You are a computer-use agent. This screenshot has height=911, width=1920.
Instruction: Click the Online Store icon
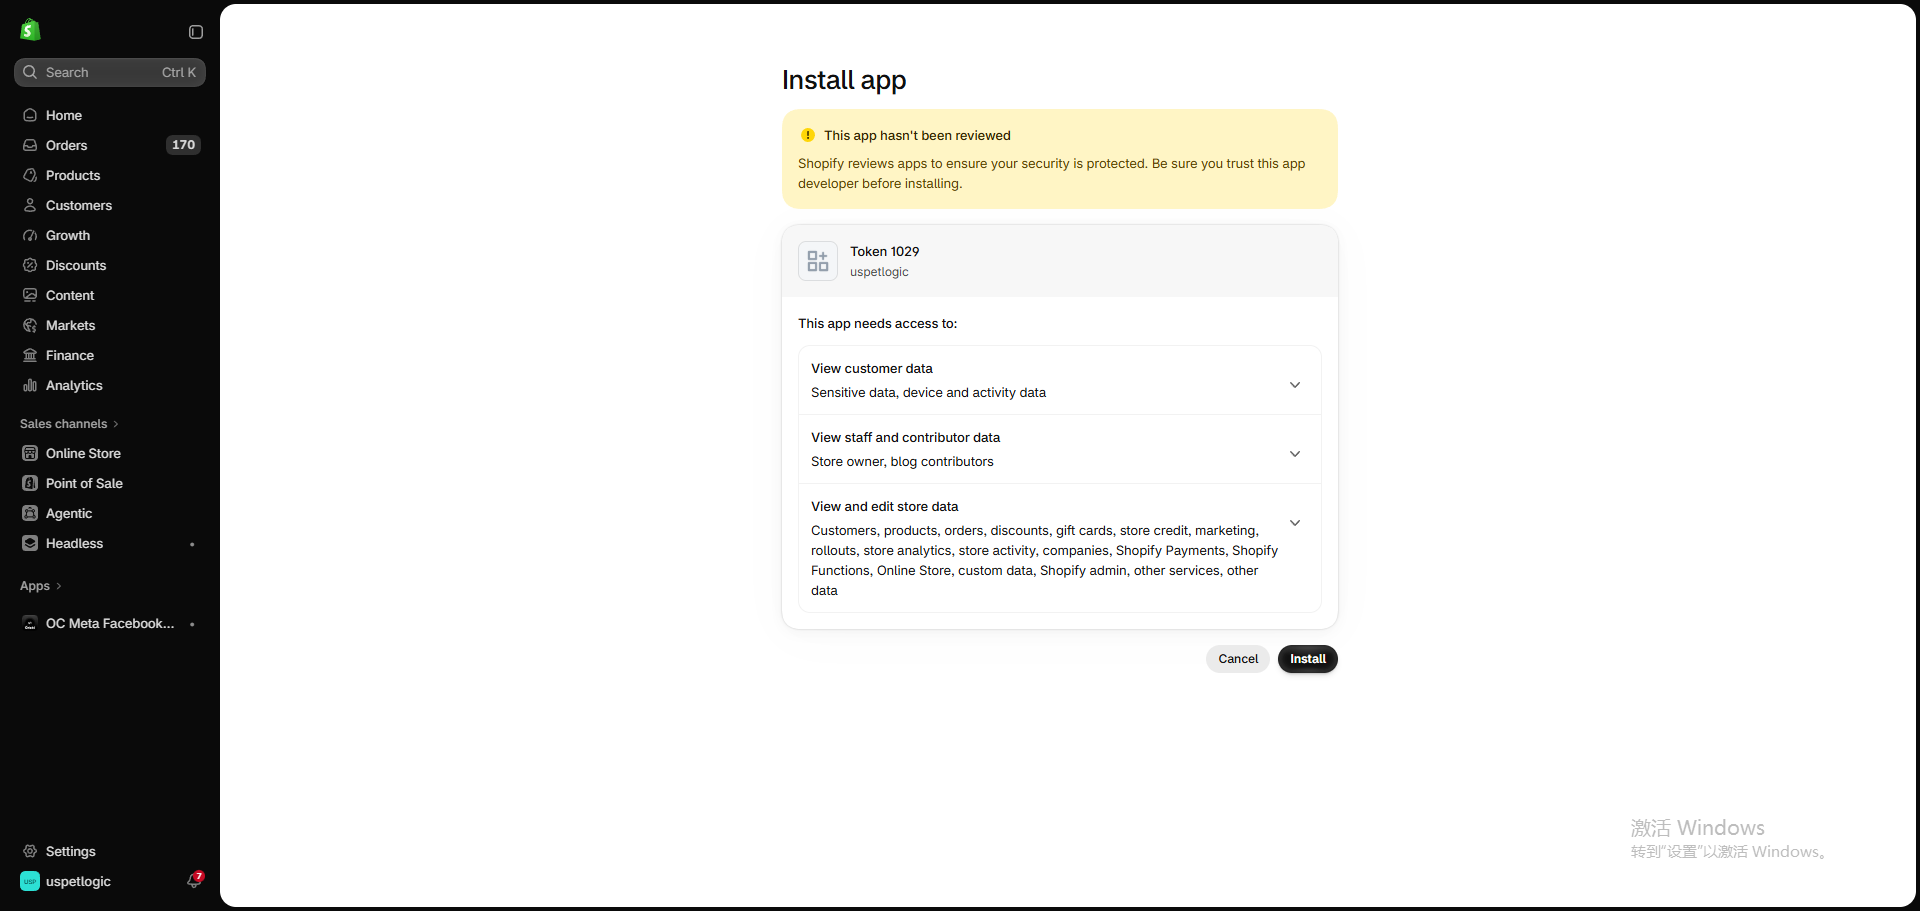coord(30,453)
